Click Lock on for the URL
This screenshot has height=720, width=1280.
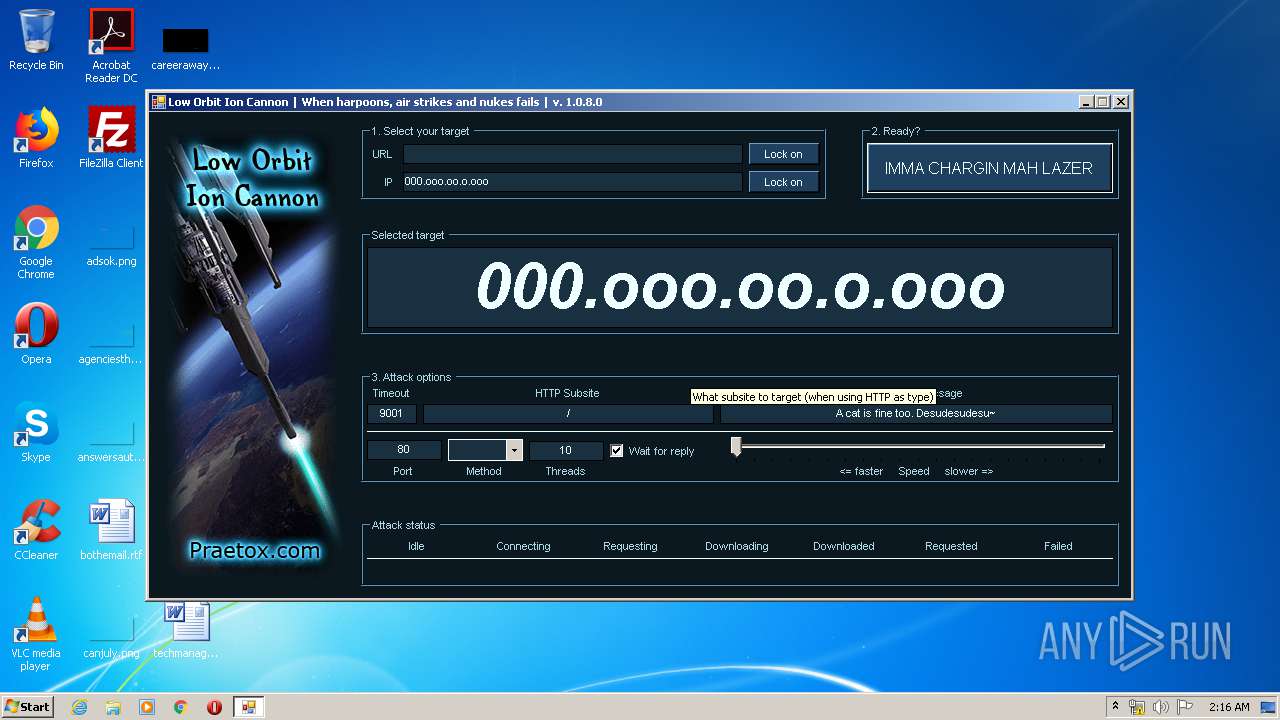tap(783, 154)
